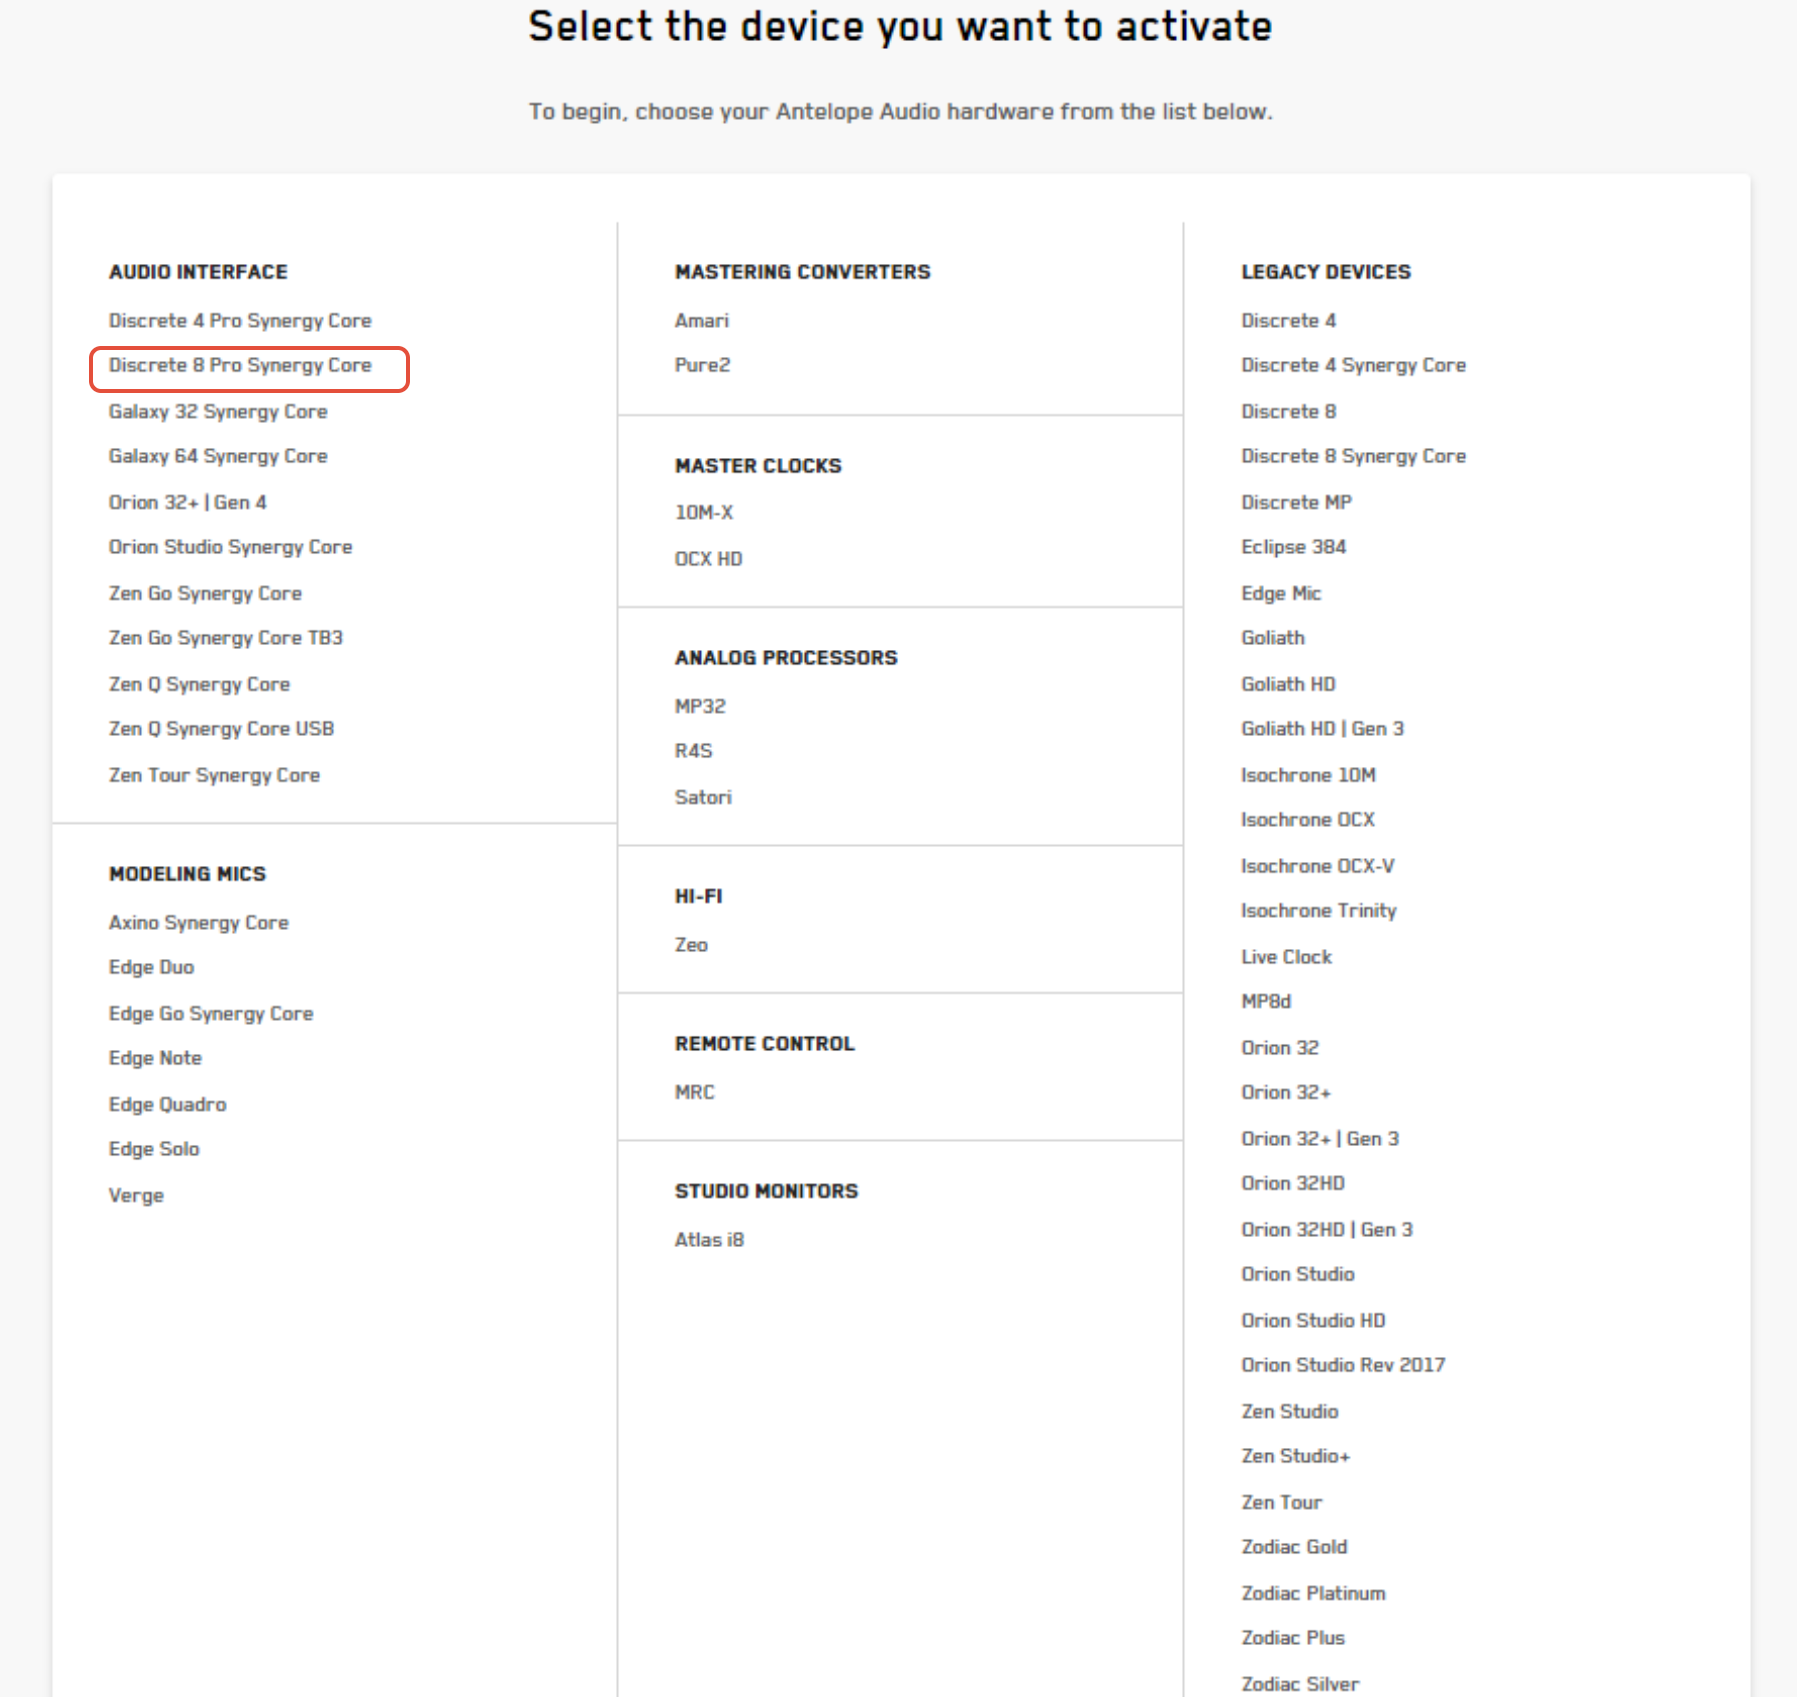The height and width of the screenshot is (1697, 1797).
Task: Choose Discrete 8 Pro Synergy Core
Action: pyautogui.click(x=240, y=366)
